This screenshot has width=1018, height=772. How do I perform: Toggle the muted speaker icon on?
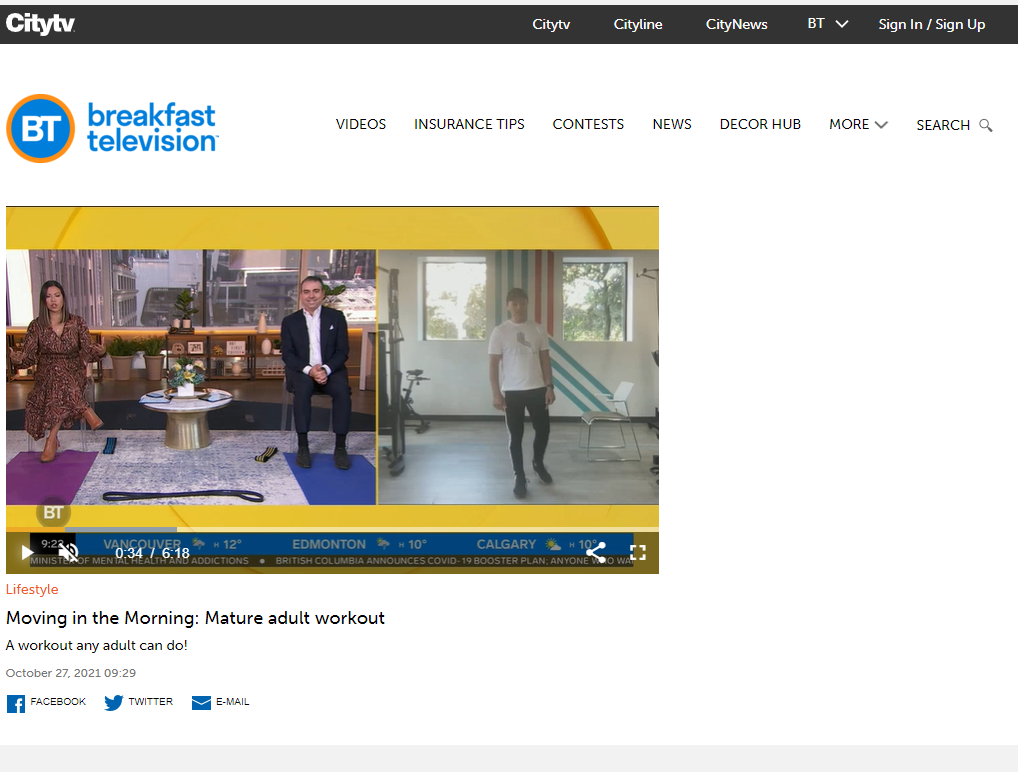(x=68, y=551)
